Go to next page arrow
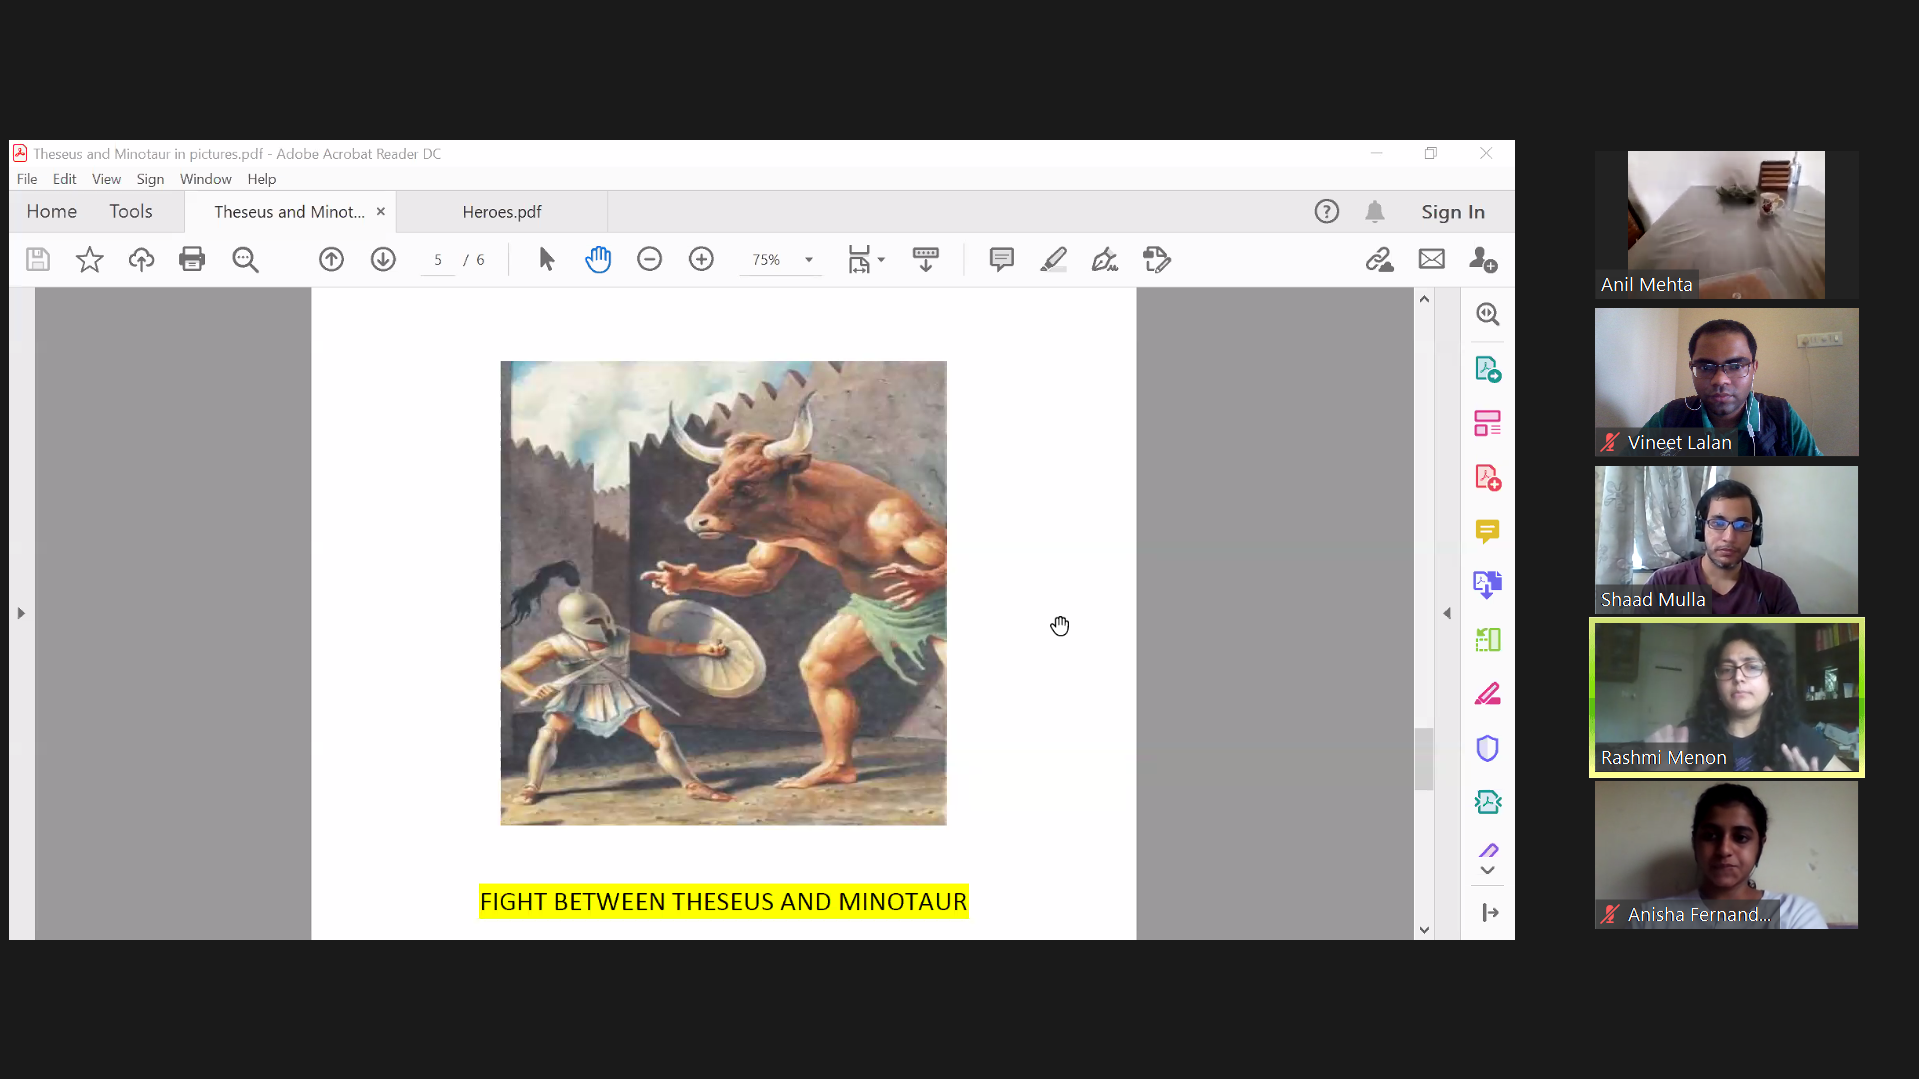 pyautogui.click(x=383, y=260)
